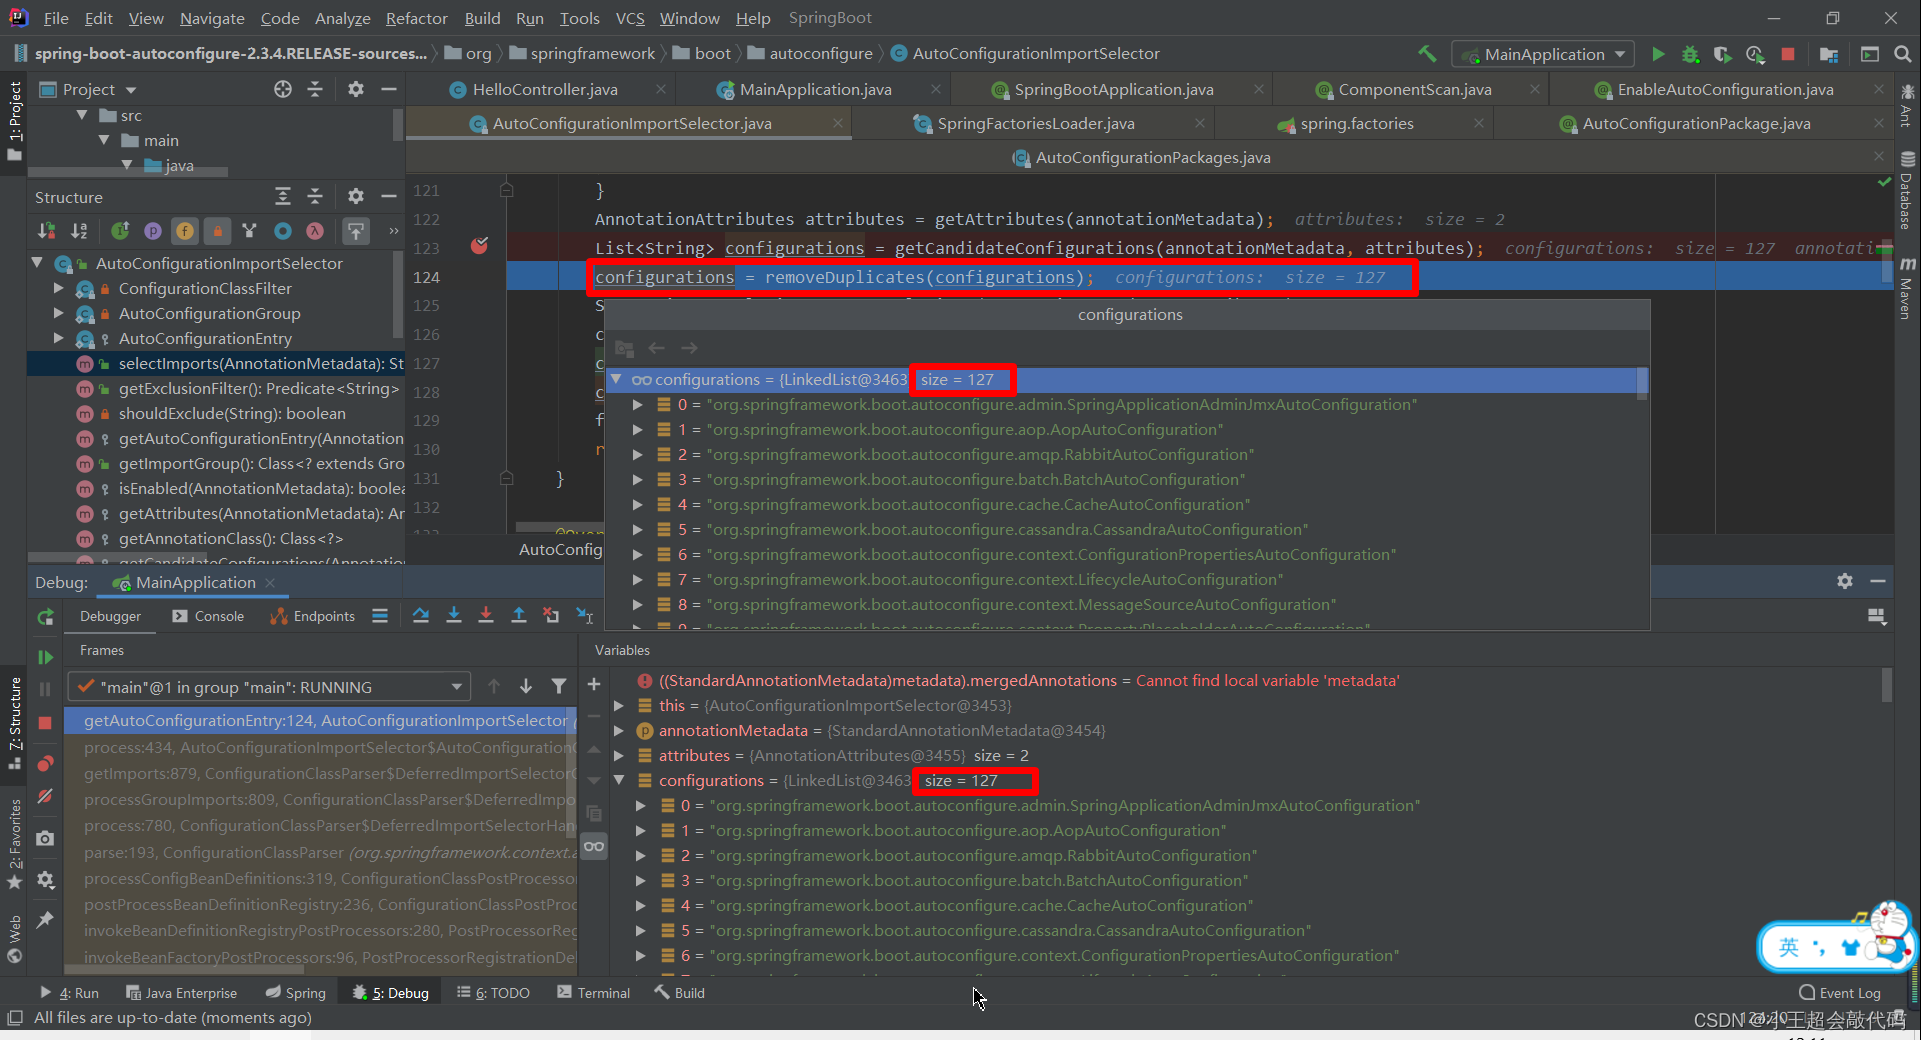The width and height of the screenshot is (1921, 1040).
Task: Step into with blue down arrow
Action: [x=454, y=616]
